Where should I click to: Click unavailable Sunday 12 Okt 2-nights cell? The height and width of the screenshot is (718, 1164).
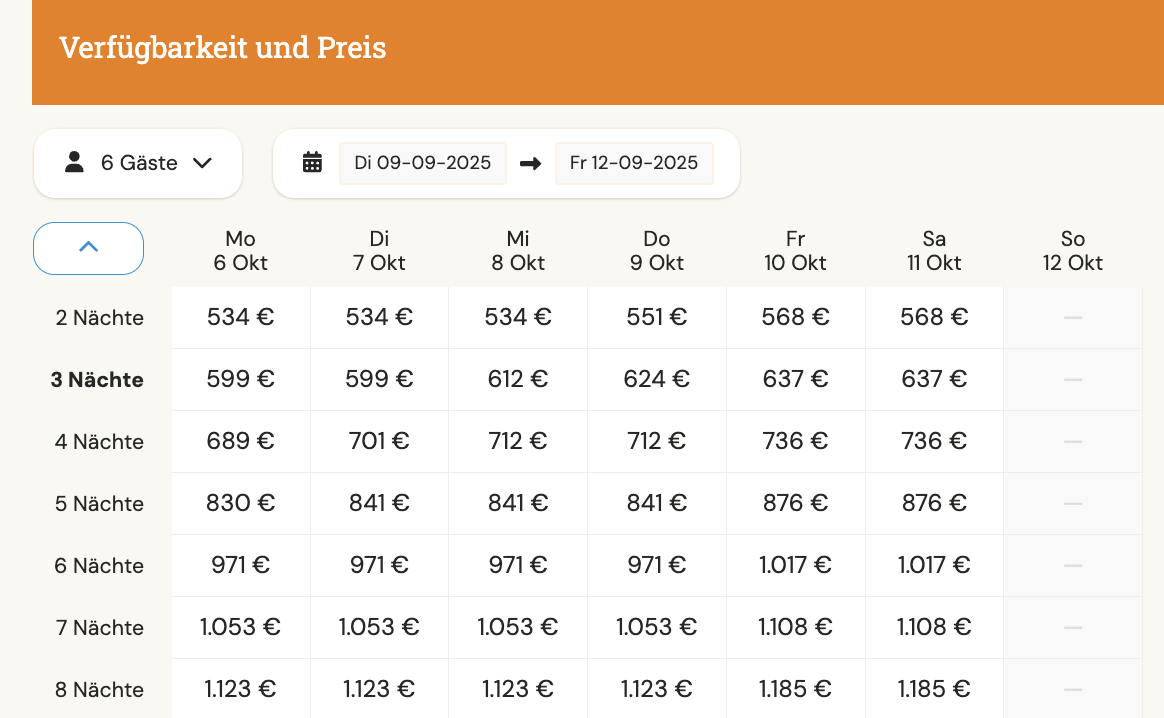pos(1073,317)
